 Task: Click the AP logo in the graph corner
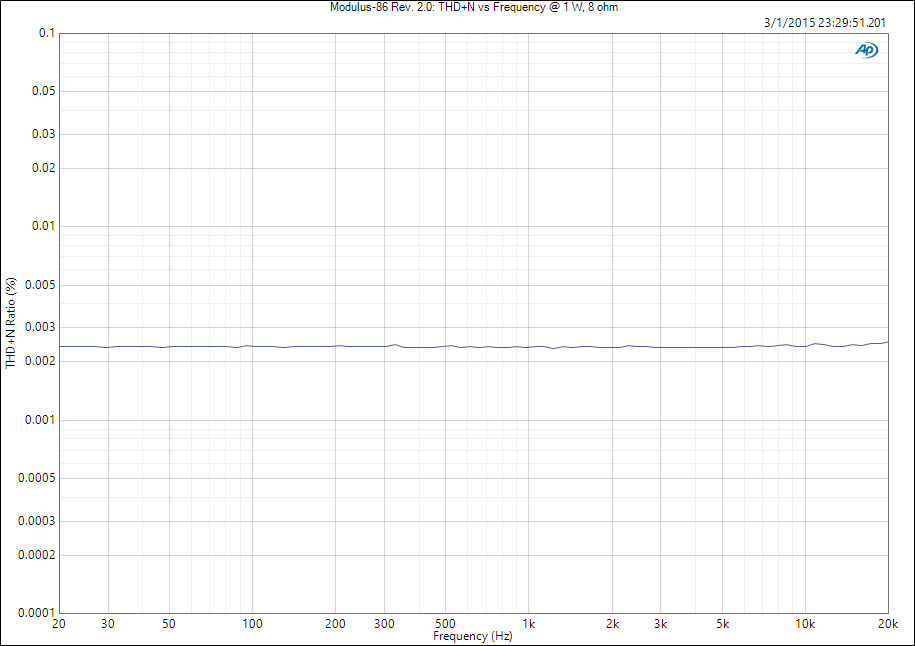click(867, 50)
